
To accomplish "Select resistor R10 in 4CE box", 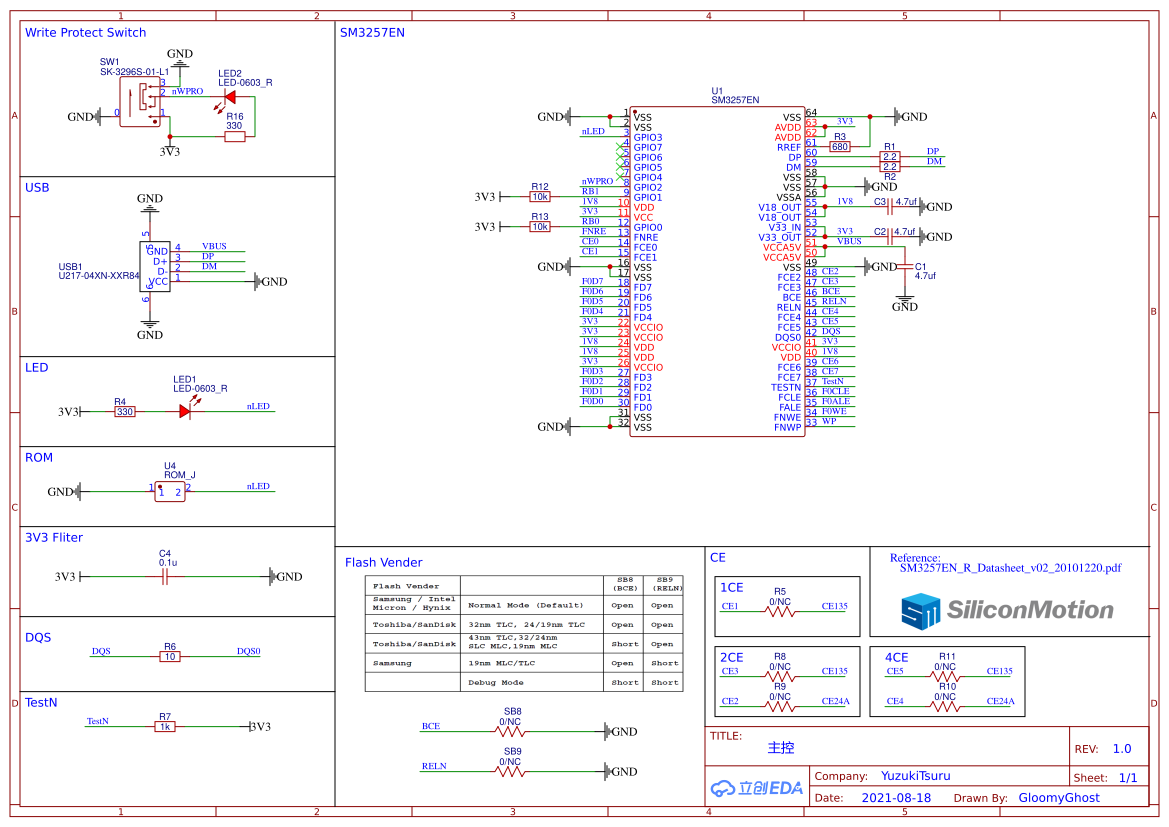I will click(945, 706).
